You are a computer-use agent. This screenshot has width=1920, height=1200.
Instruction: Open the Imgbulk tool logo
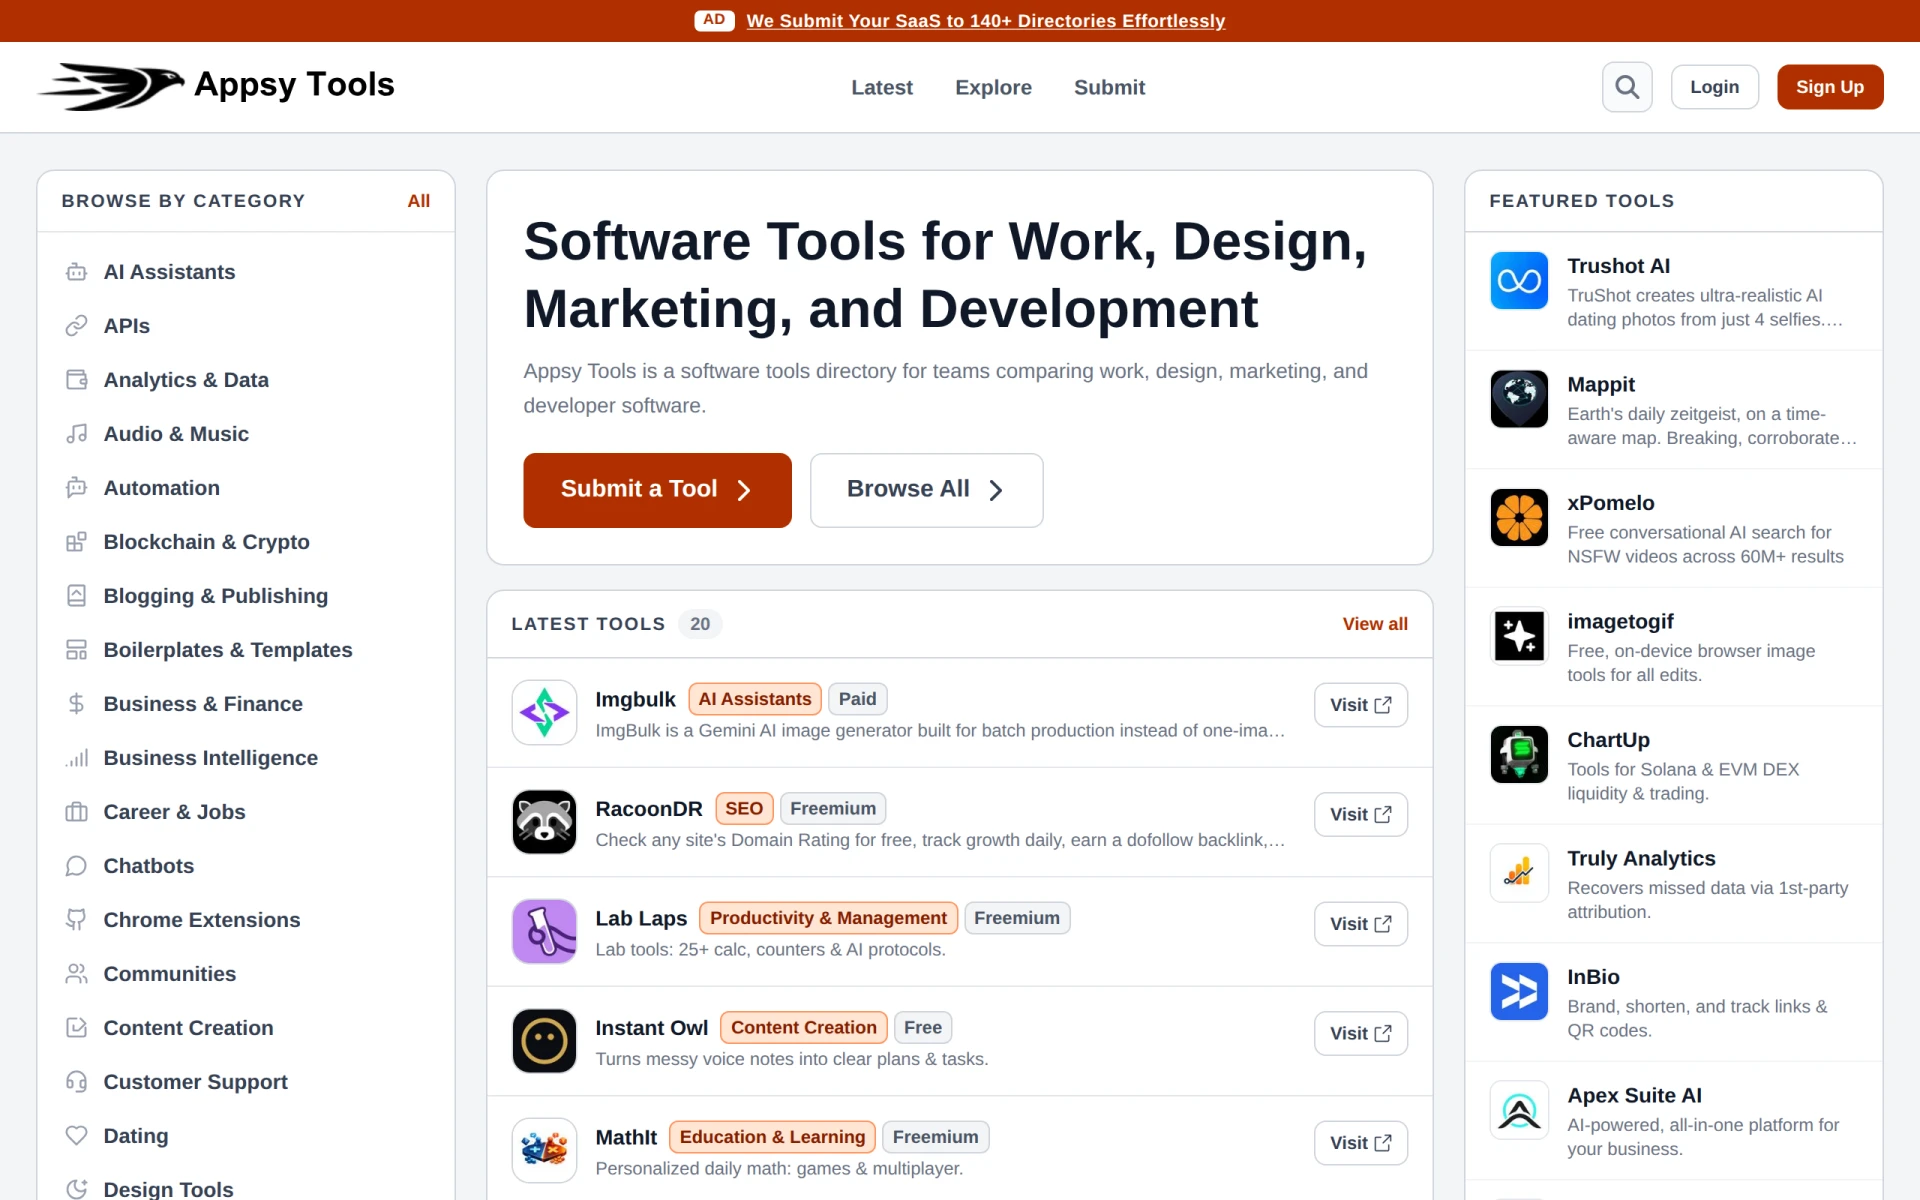click(x=544, y=712)
